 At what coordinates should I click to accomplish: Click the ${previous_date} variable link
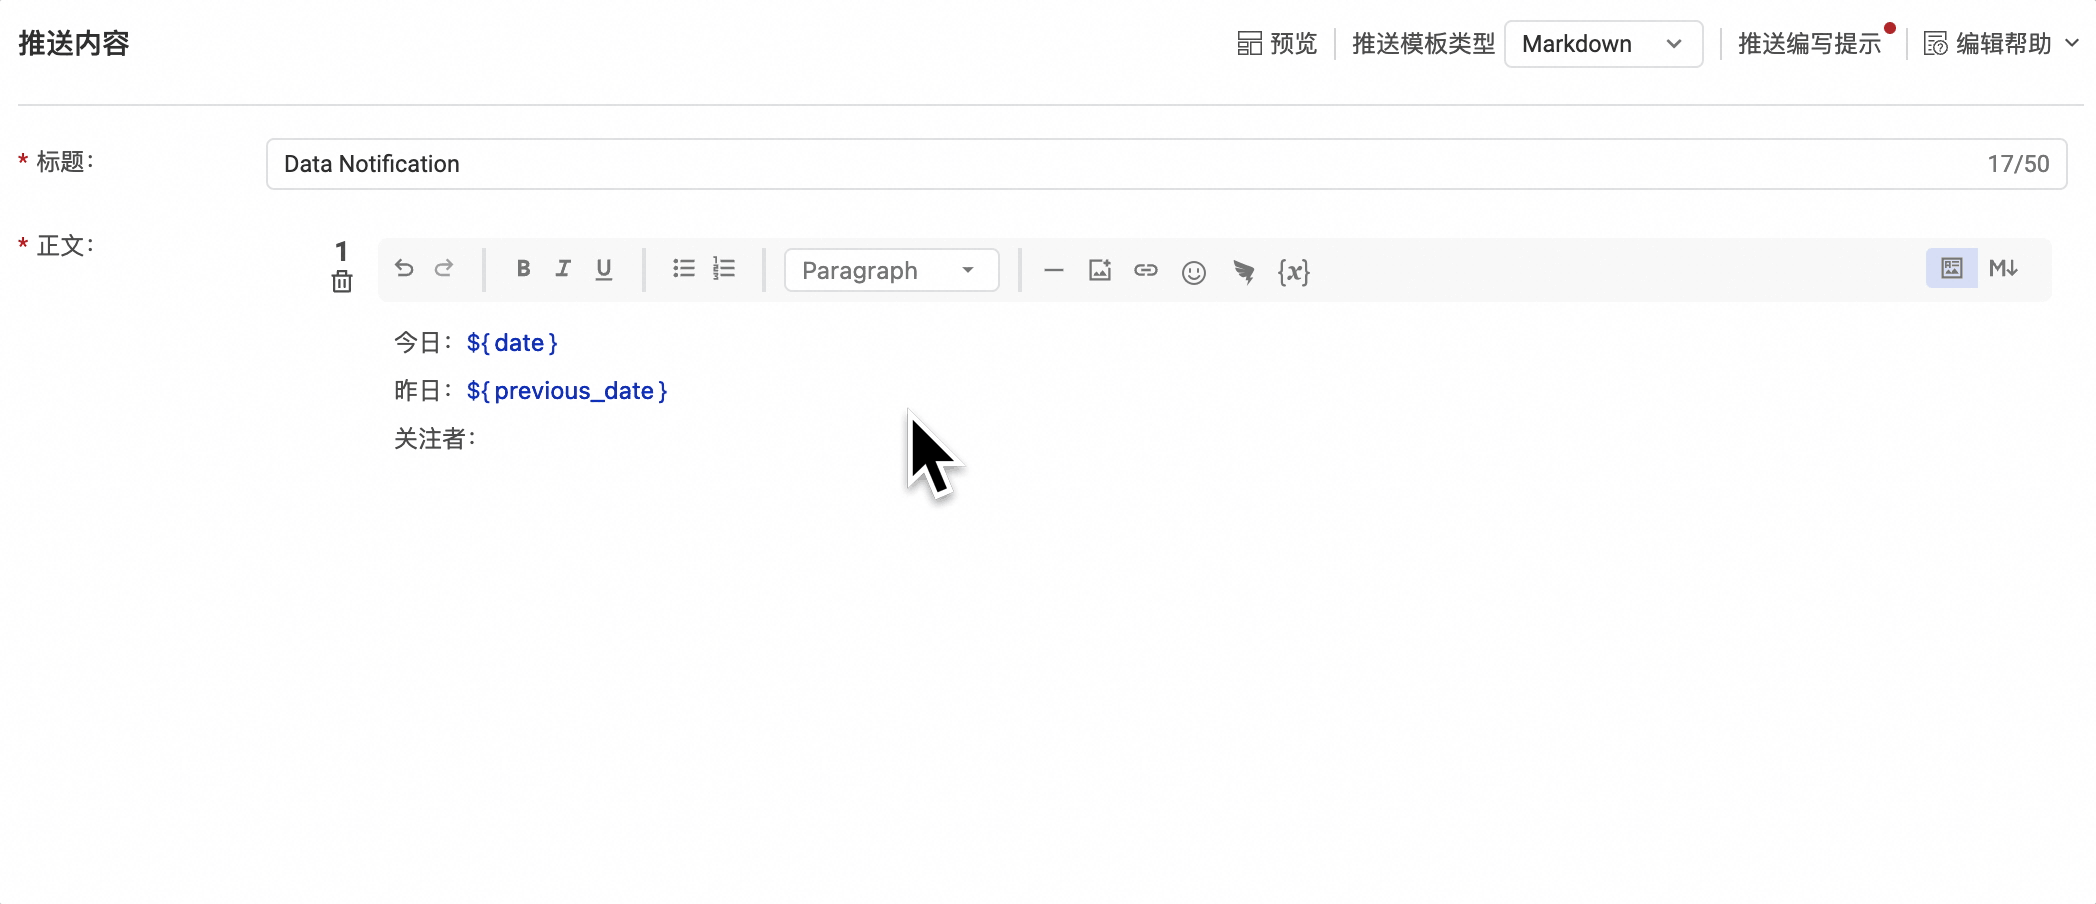point(567,390)
